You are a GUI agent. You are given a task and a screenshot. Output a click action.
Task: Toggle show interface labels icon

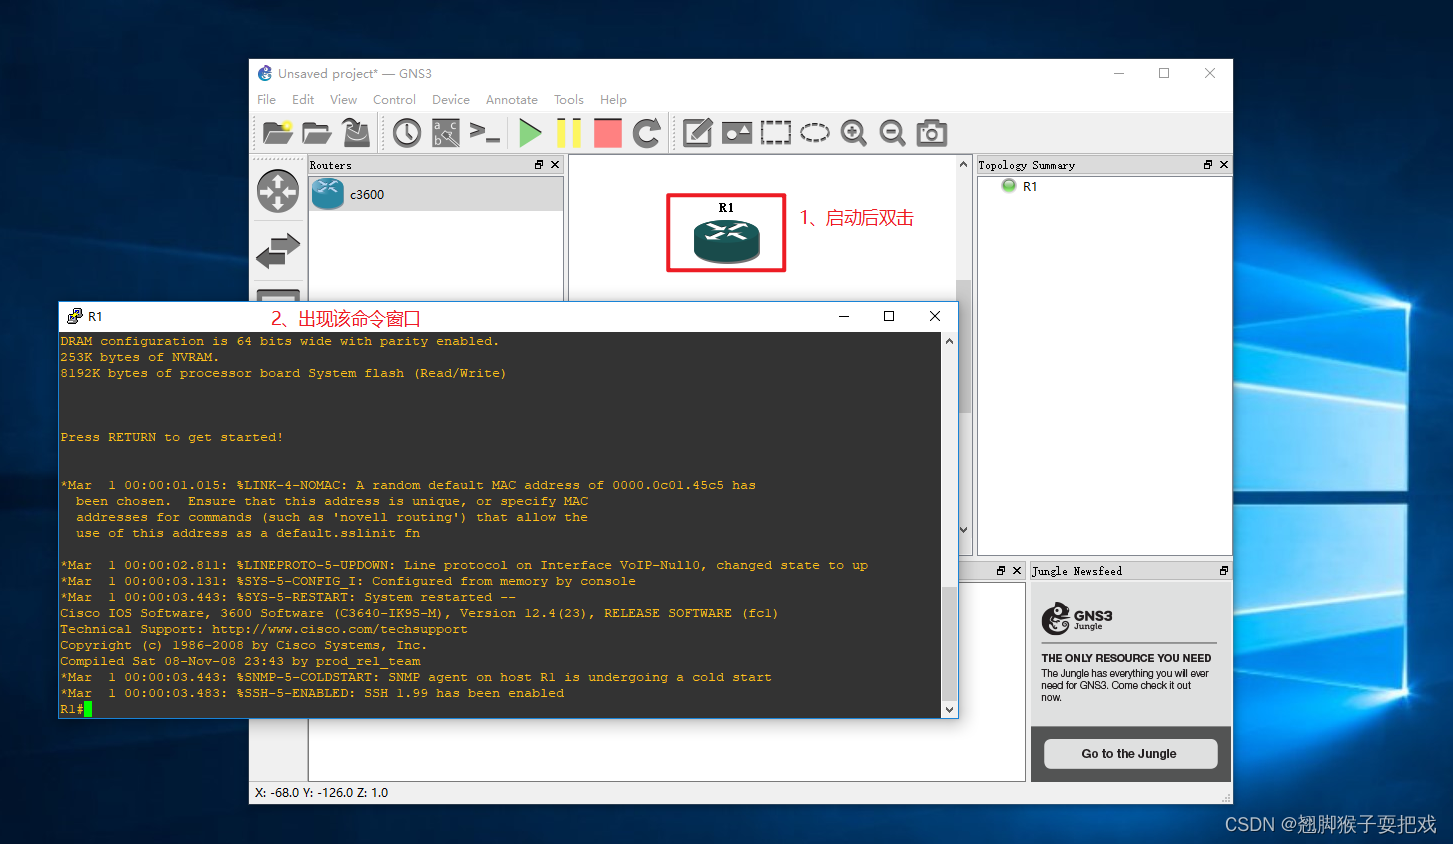(446, 132)
